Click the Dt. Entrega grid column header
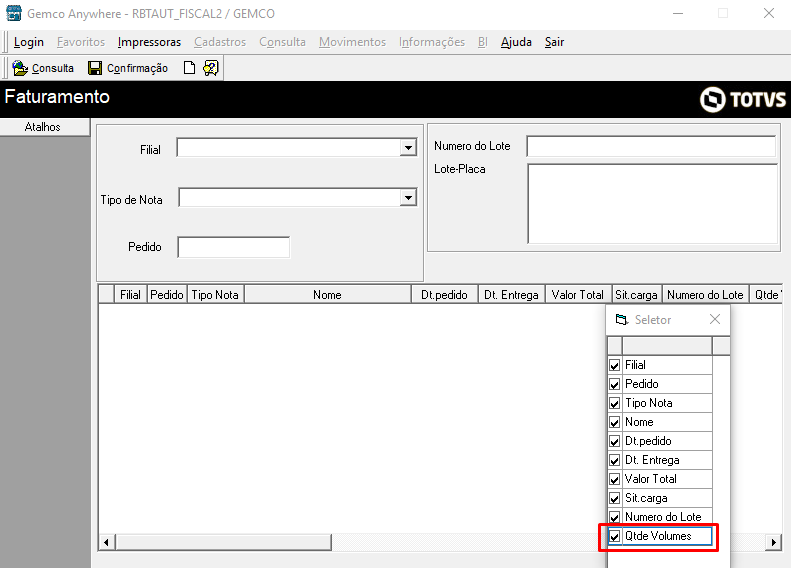The width and height of the screenshot is (792, 568). (511, 294)
